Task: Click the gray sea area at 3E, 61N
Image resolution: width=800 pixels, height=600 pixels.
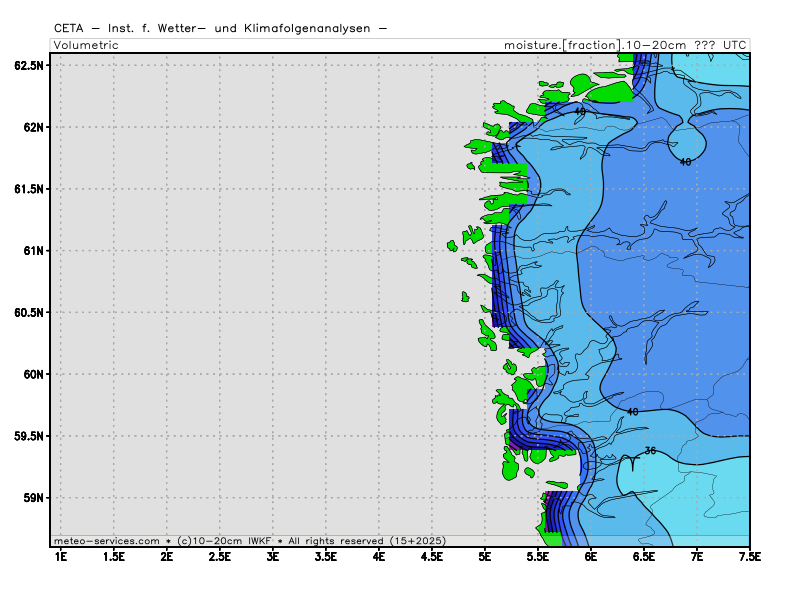Action: point(273,250)
